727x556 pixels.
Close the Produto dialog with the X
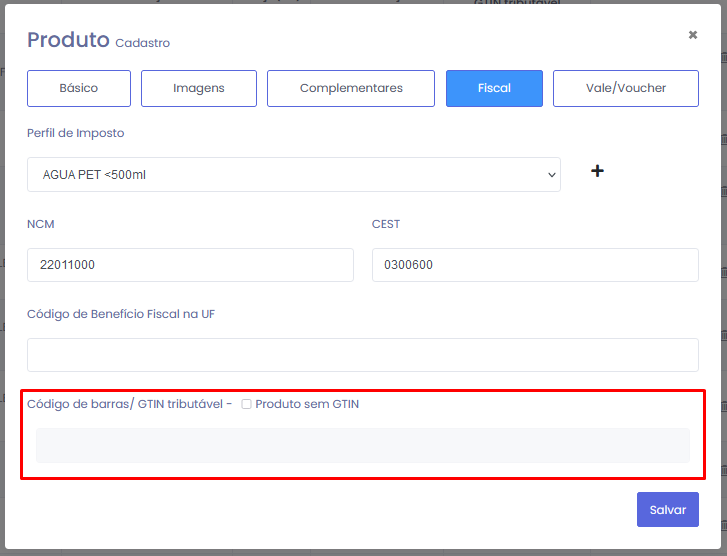point(692,35)
